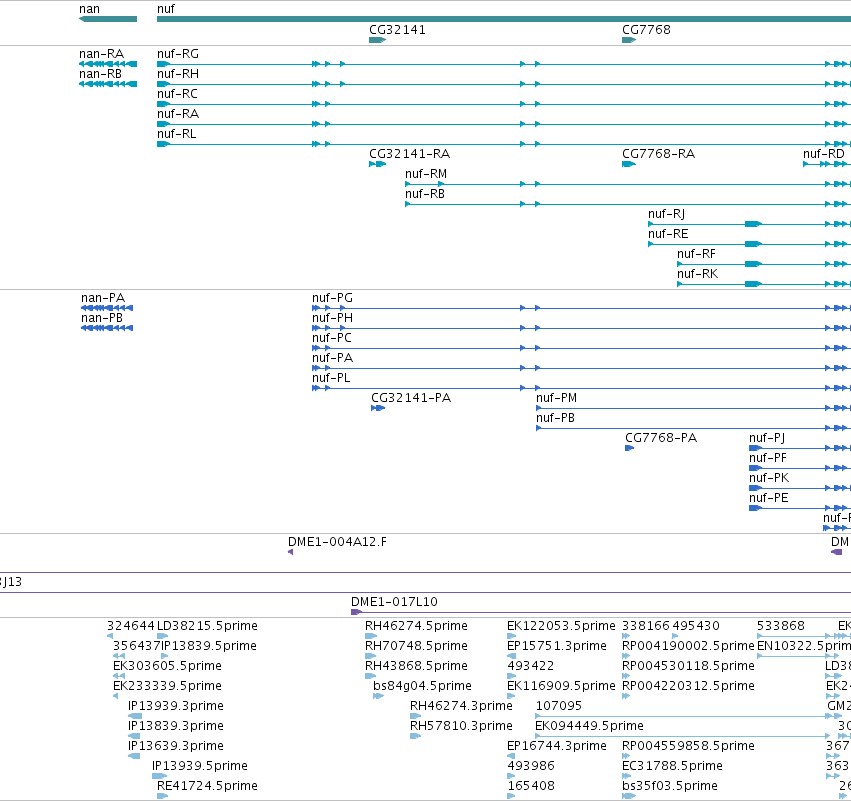Click the nuf-PH CDS label
The height and width of the screenshot is (801, 851).
(332, 318)
